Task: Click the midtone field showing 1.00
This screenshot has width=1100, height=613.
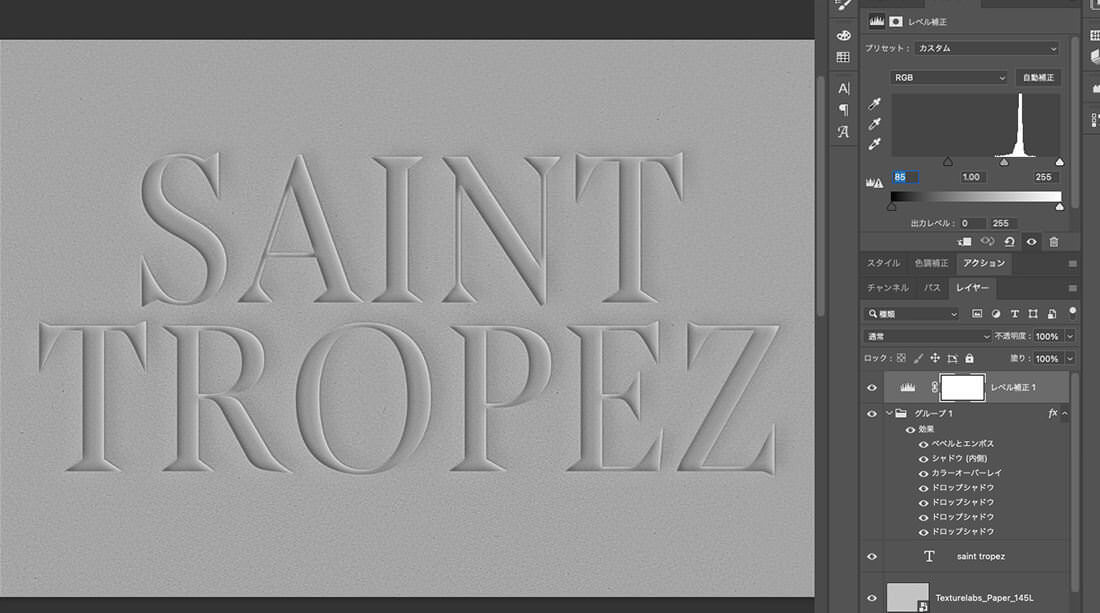Action: click(x=972, y=177)
